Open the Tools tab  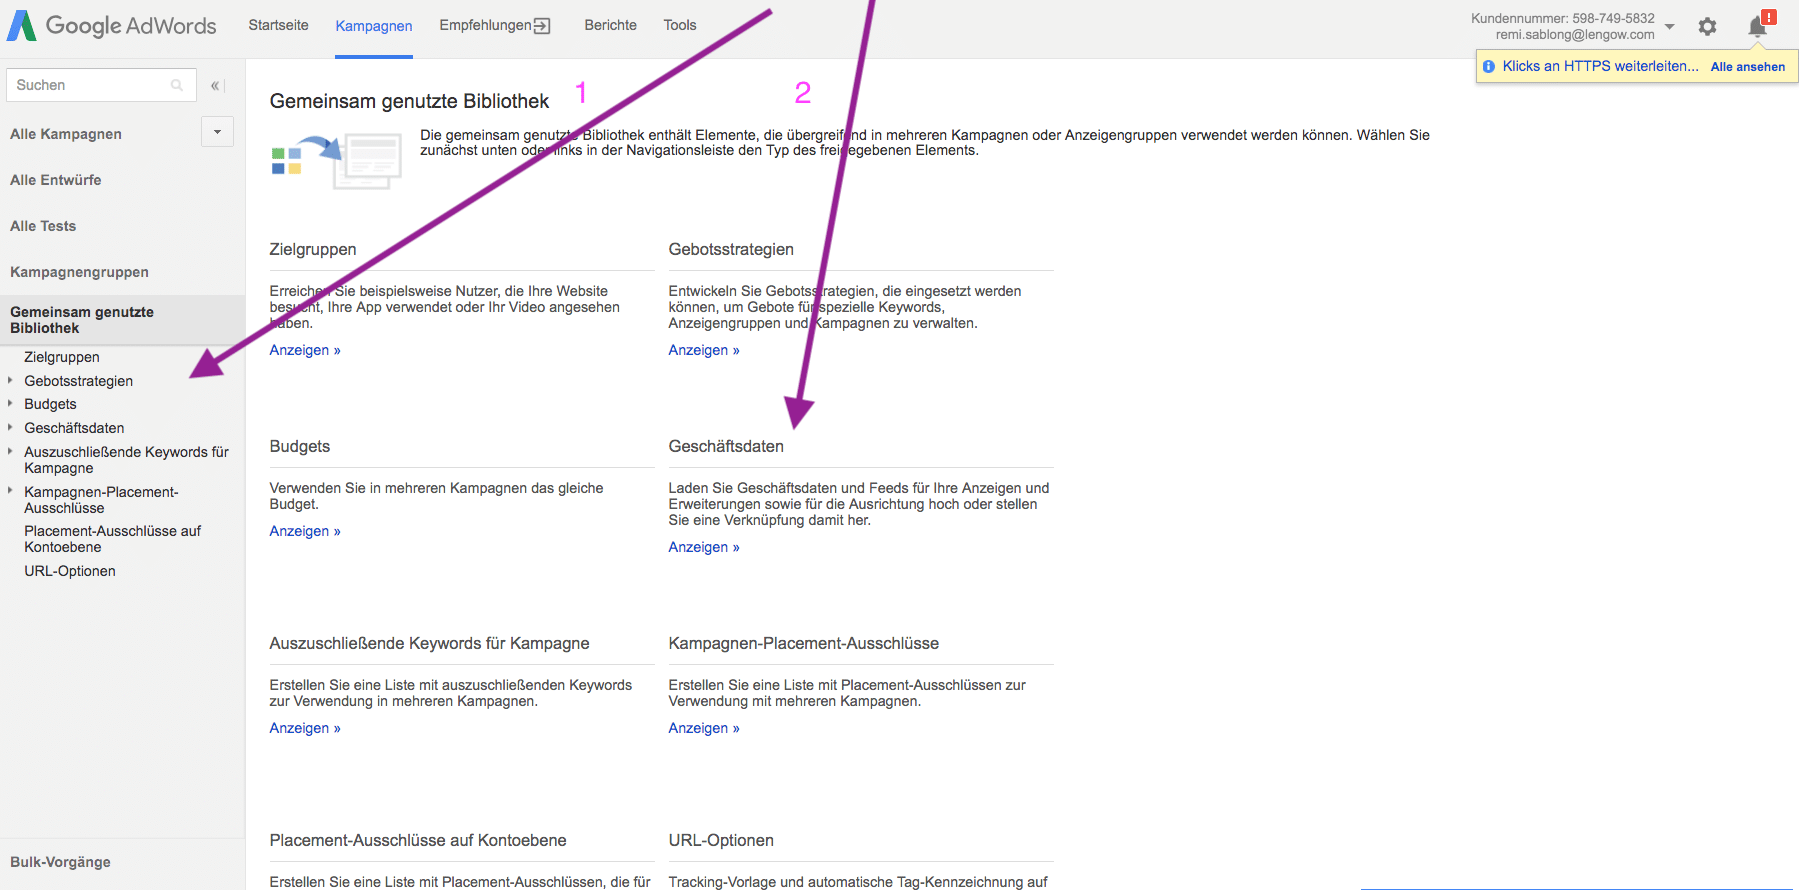point(680,25)
